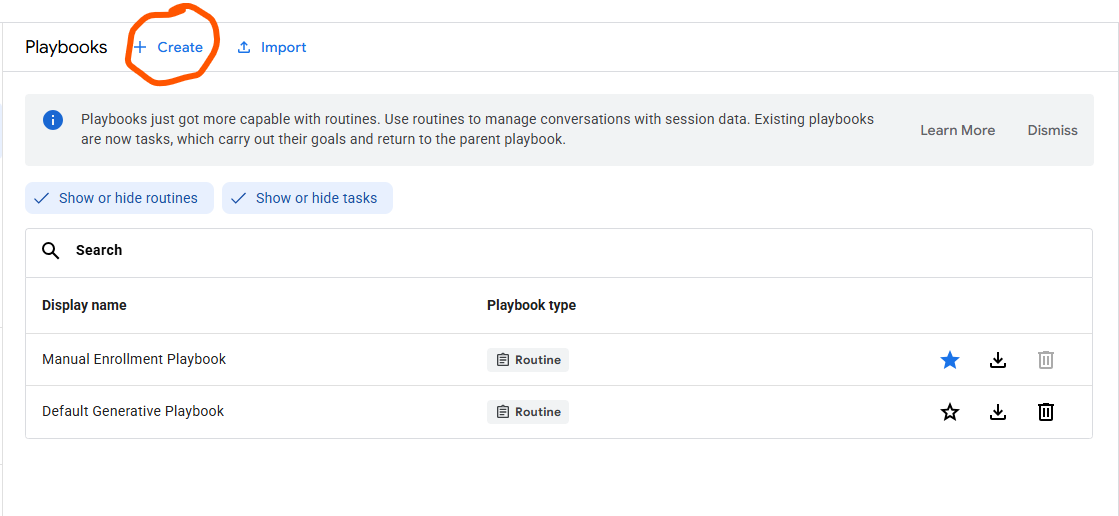
Task: Toggle the Show or hide routines chip
Action: 119,198
